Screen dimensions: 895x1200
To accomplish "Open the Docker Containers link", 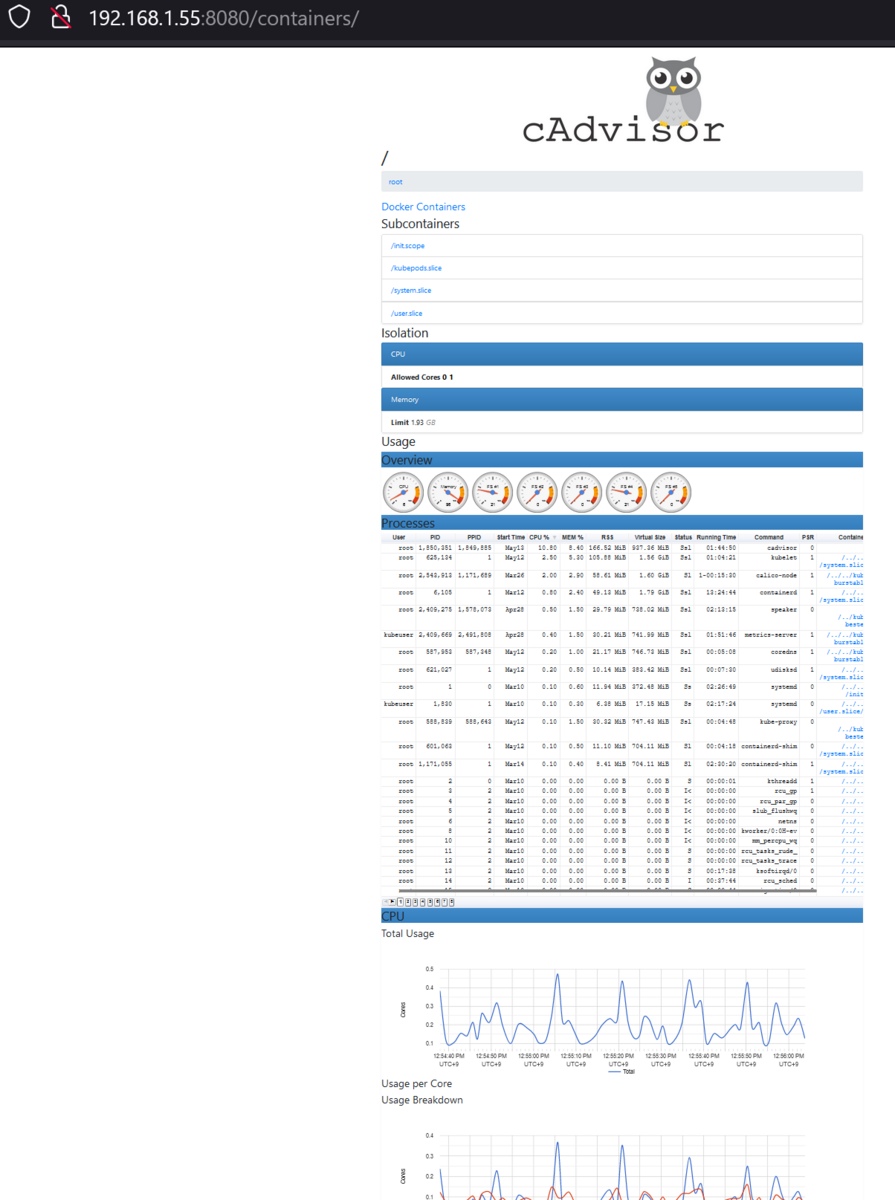I will click(x=423, y=207).
